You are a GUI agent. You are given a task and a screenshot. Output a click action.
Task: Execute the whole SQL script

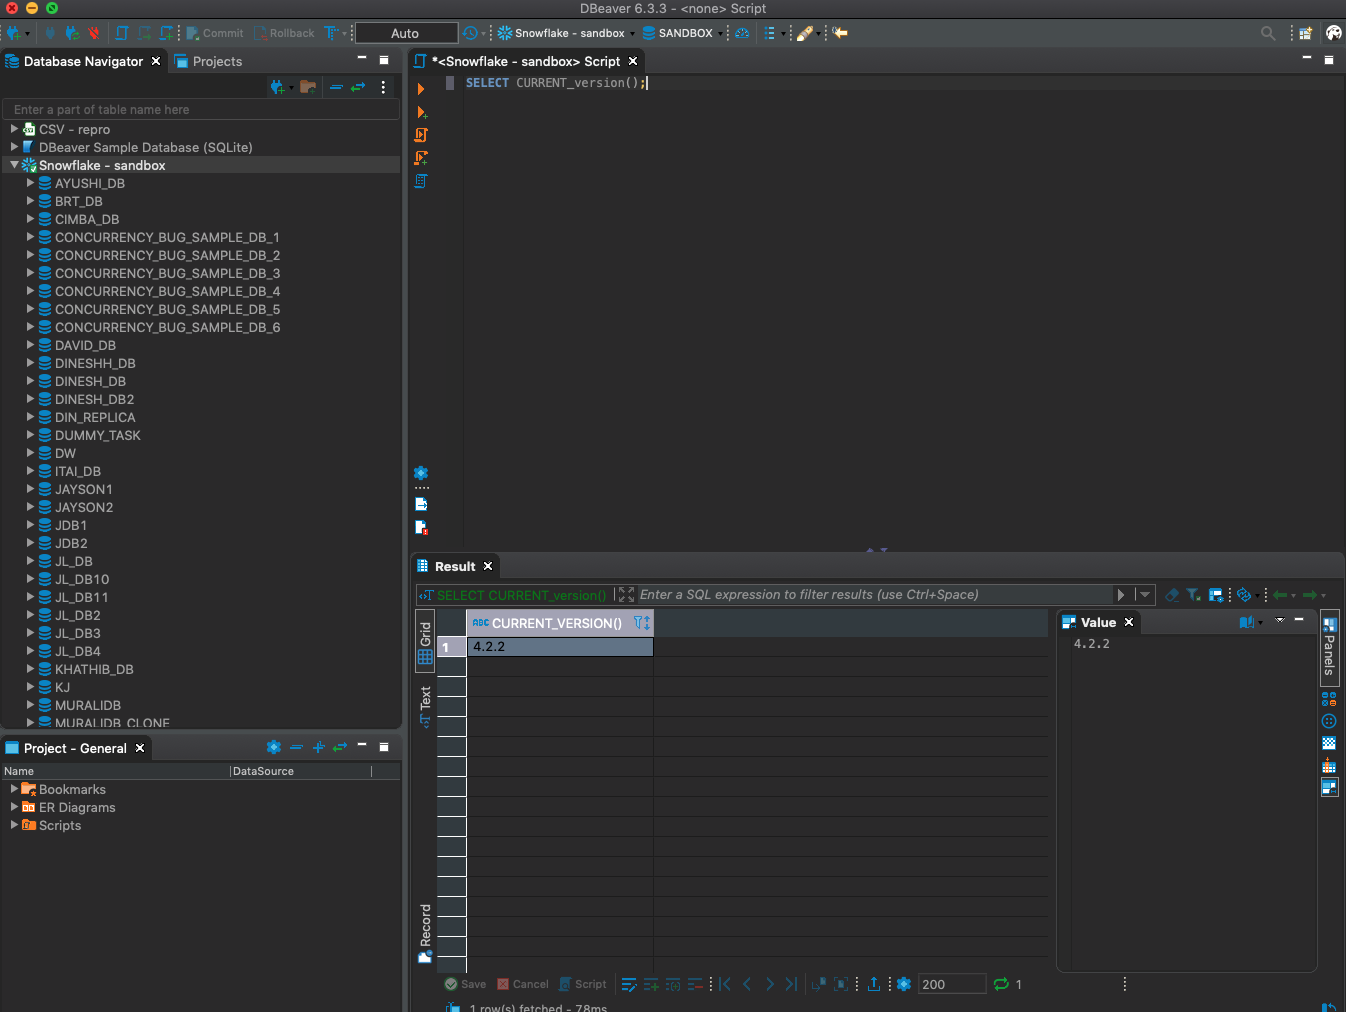tap(421, 135)
